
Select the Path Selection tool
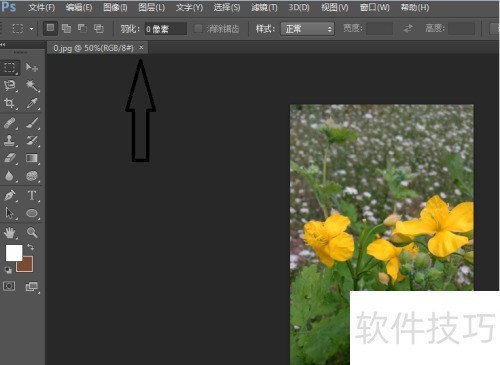click(10, 213)
